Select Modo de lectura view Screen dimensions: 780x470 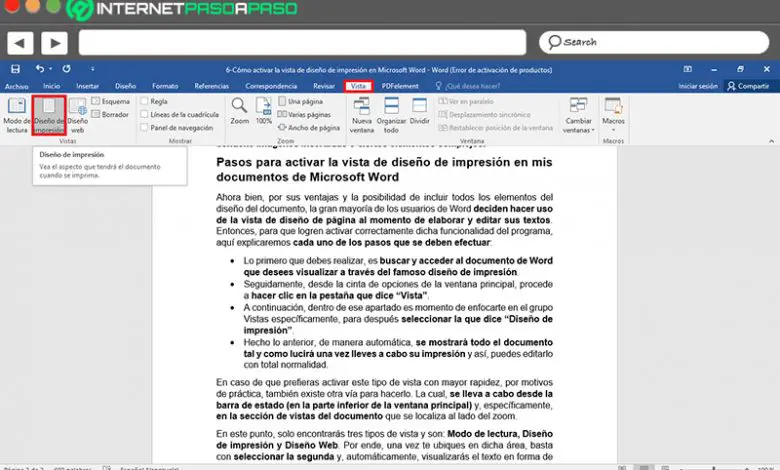16,115
